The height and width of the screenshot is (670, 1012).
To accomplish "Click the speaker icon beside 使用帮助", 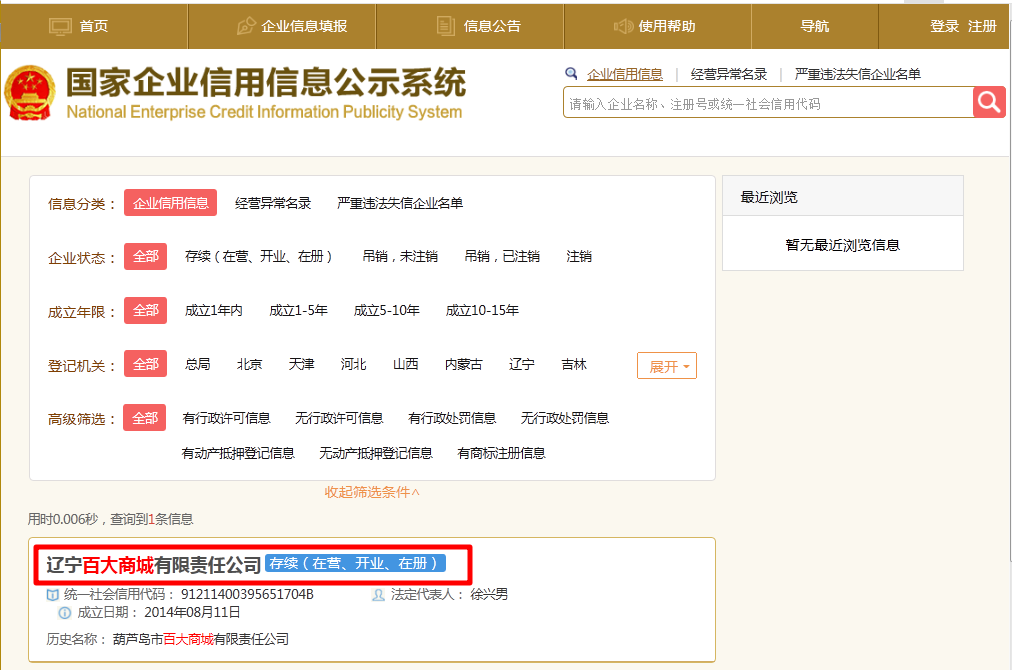I will click(x=623, y=26).
